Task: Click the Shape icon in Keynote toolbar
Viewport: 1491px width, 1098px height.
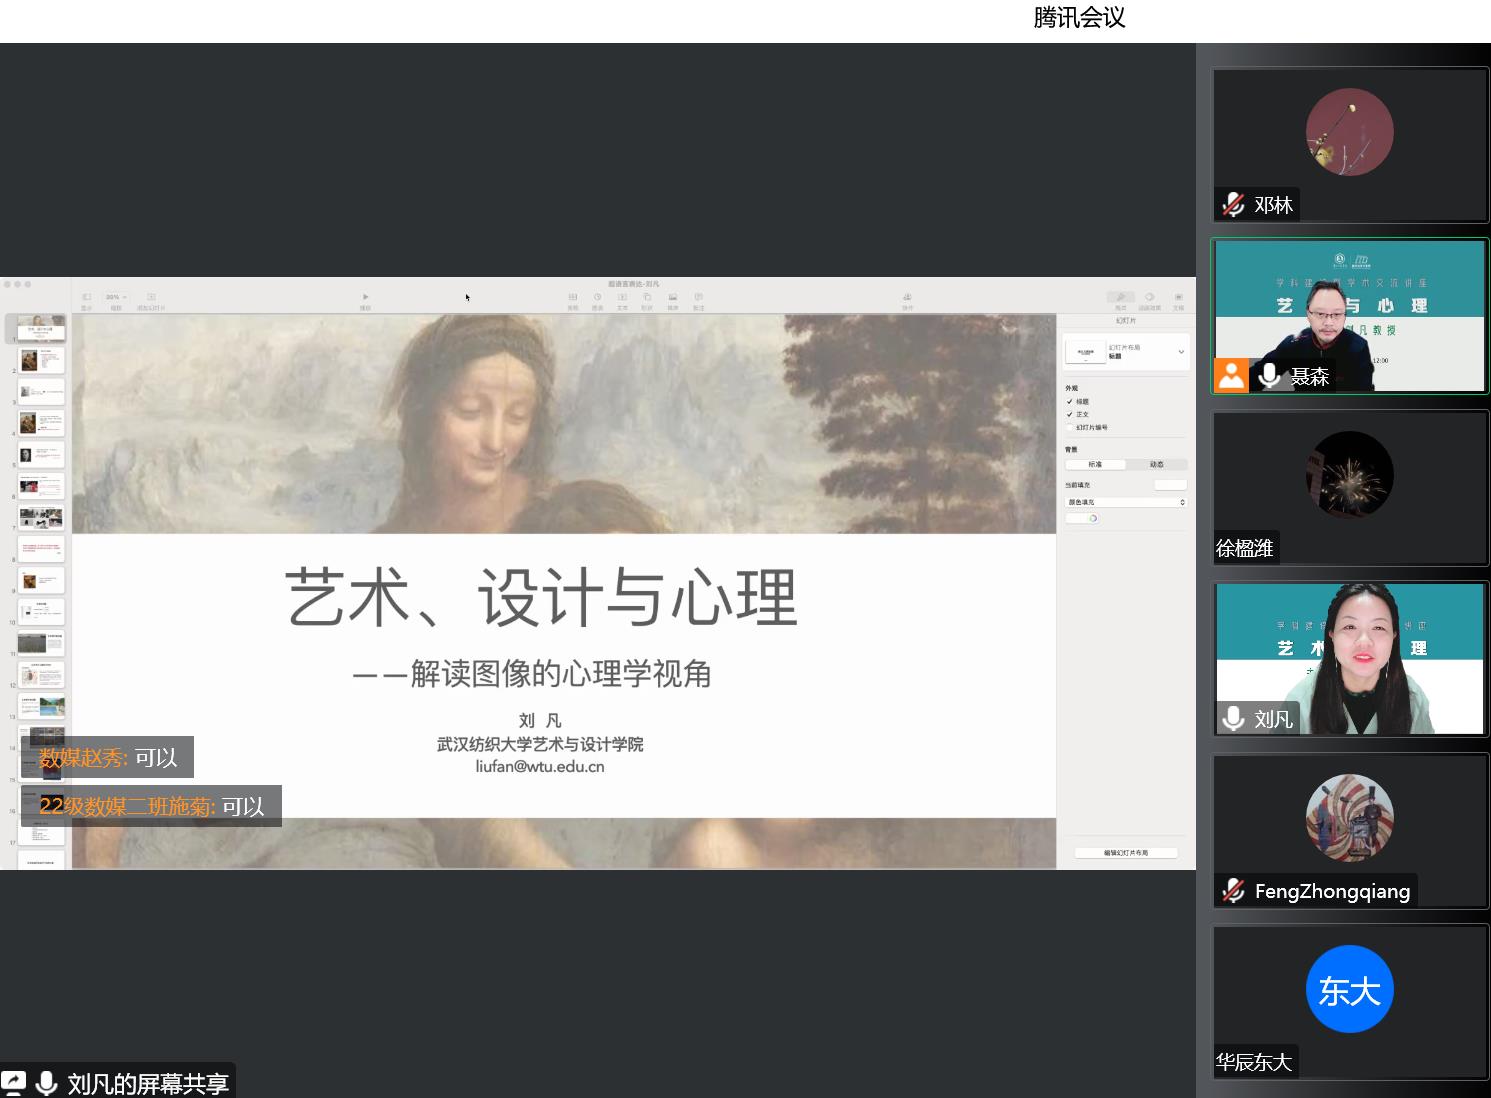Action: coord(647,297)
